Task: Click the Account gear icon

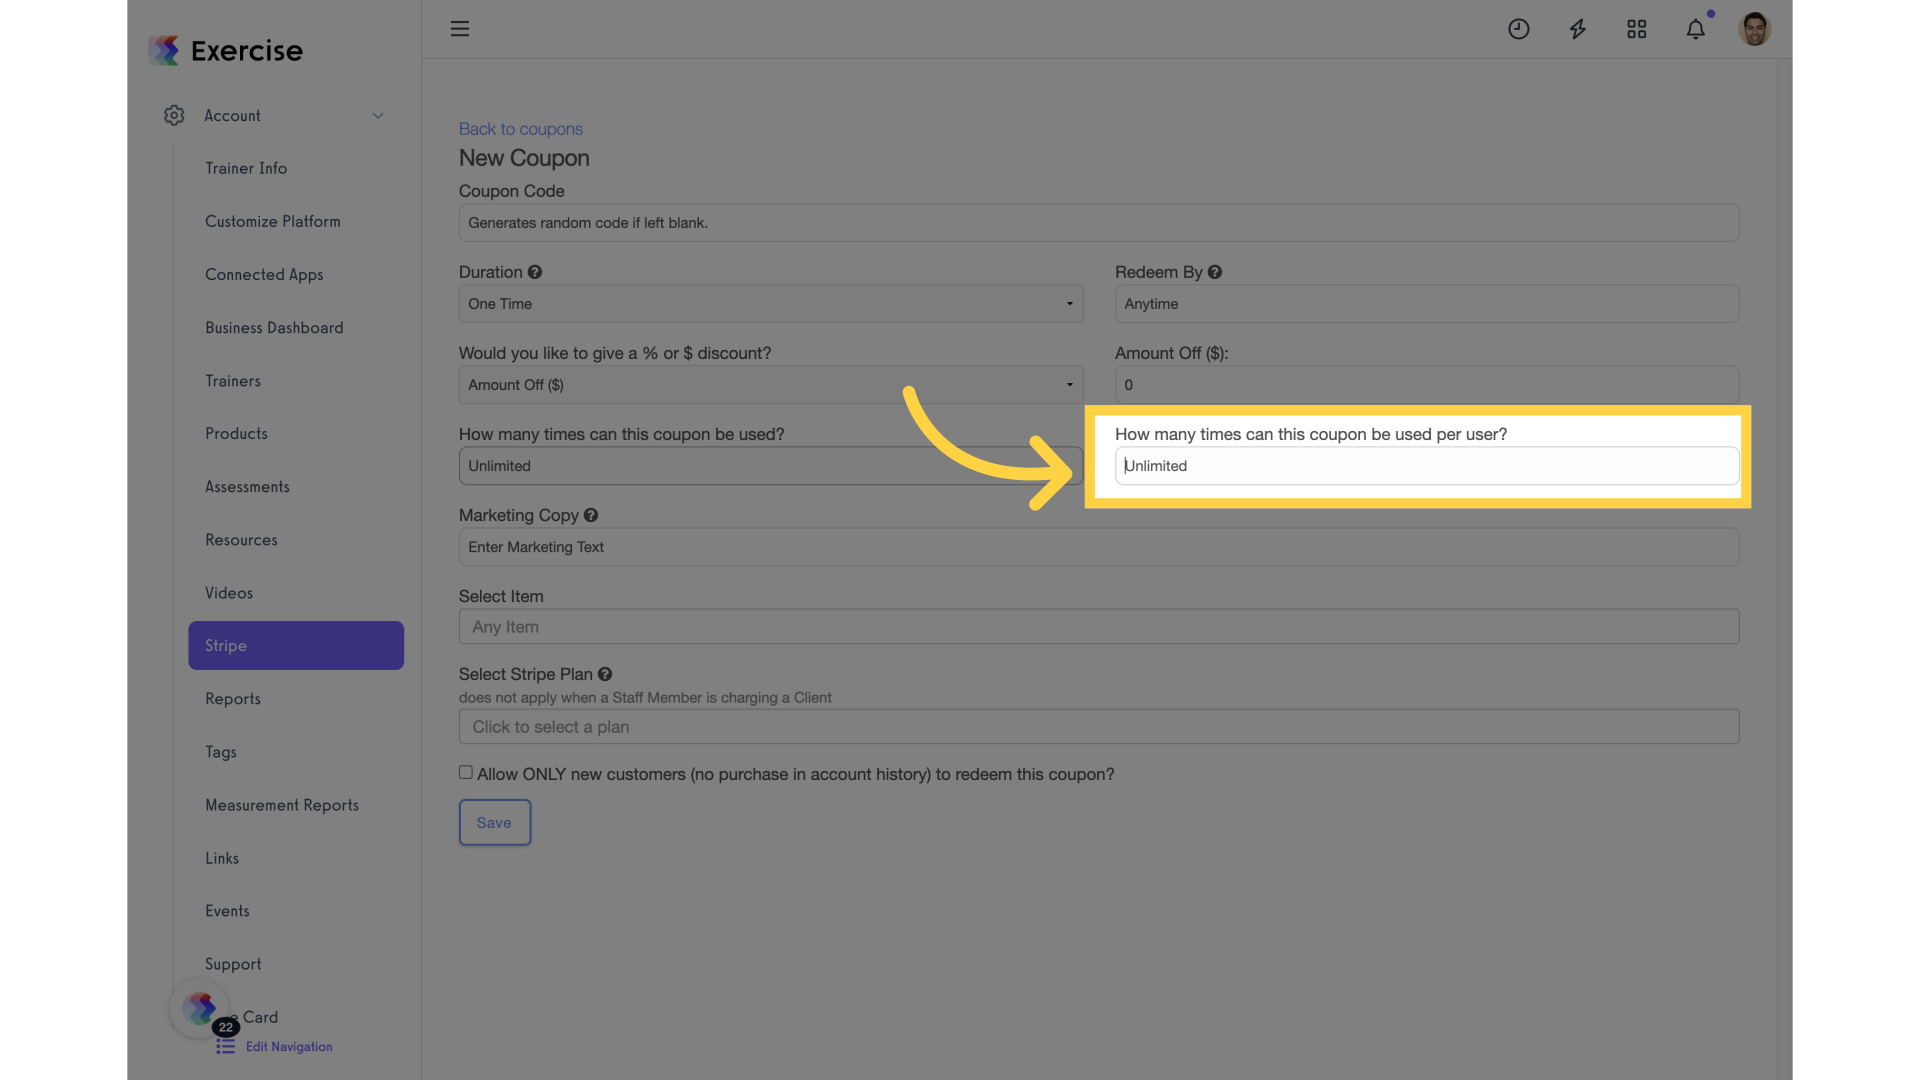Action: pyautogui.click(x=174, y=116)
